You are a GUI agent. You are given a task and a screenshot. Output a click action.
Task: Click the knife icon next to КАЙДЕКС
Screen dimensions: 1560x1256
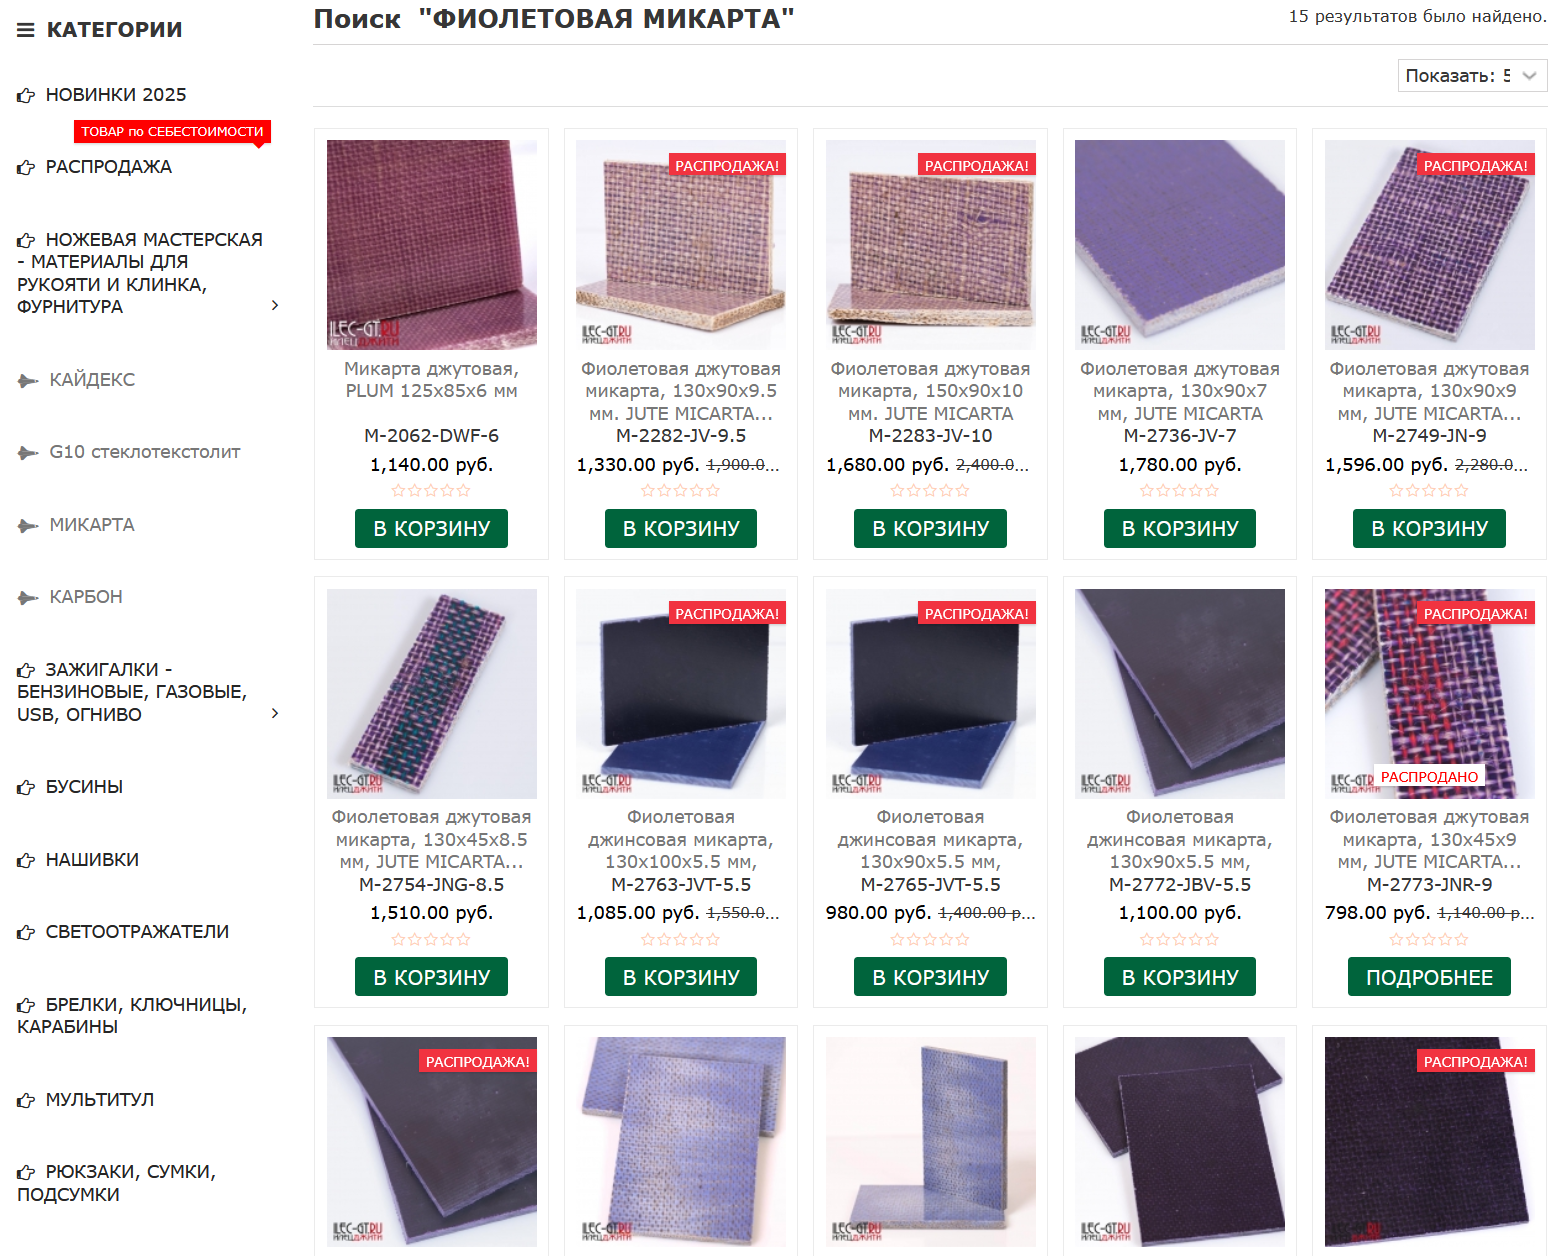[x=28, y=381]
